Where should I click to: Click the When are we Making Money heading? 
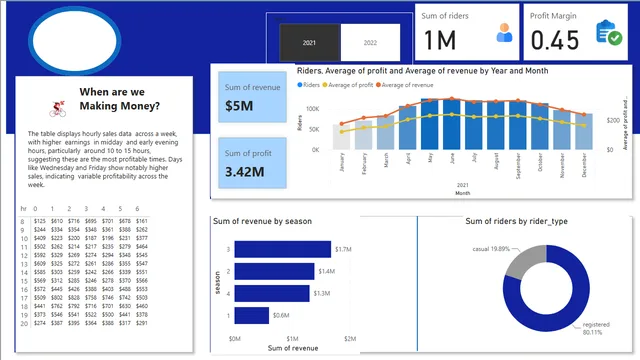click(120, 99)
